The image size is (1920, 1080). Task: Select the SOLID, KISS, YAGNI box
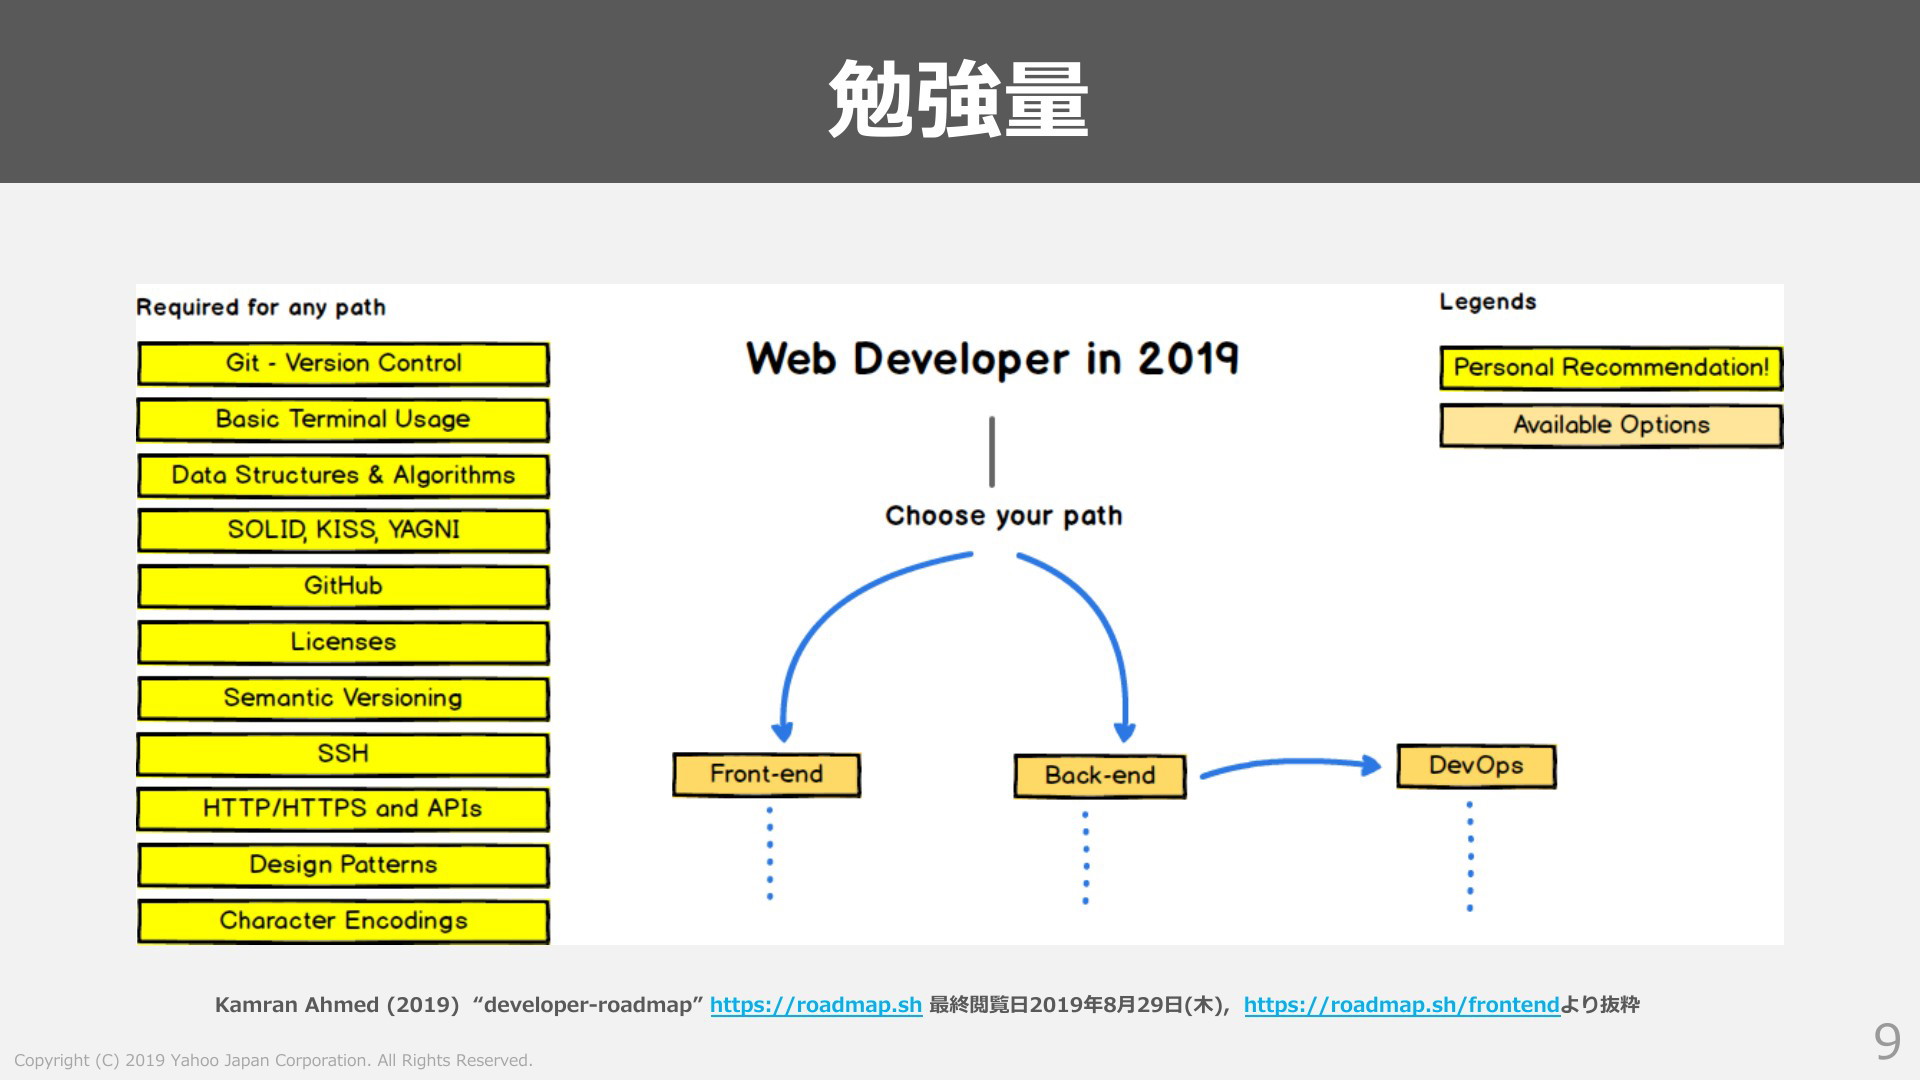point(343,531)
